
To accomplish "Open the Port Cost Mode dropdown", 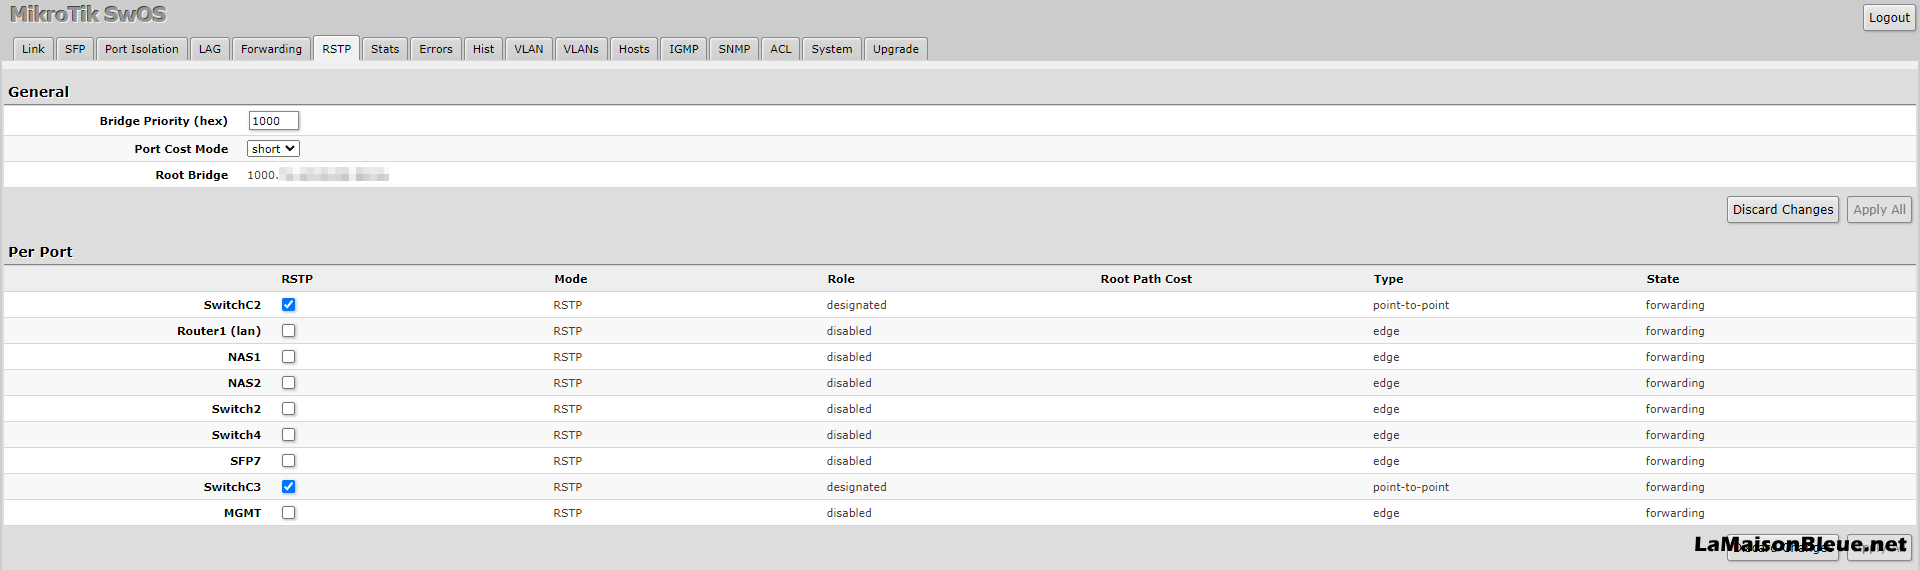I will [x=273, y=149].
